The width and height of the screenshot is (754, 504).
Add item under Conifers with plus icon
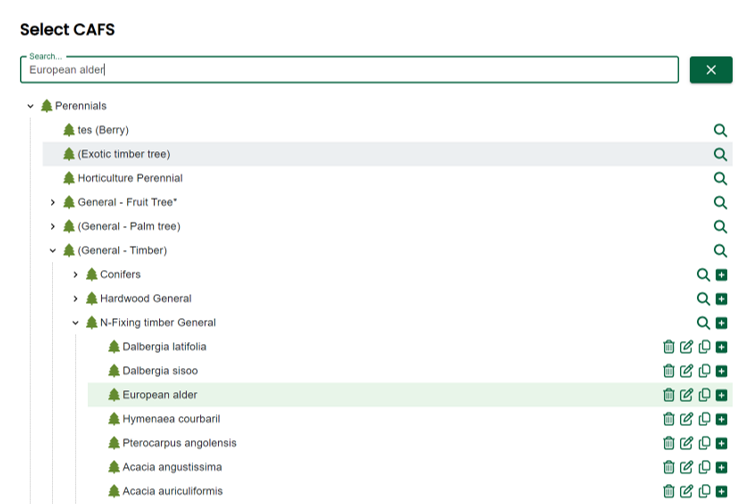pyautogui.click(x=721, y=275)
